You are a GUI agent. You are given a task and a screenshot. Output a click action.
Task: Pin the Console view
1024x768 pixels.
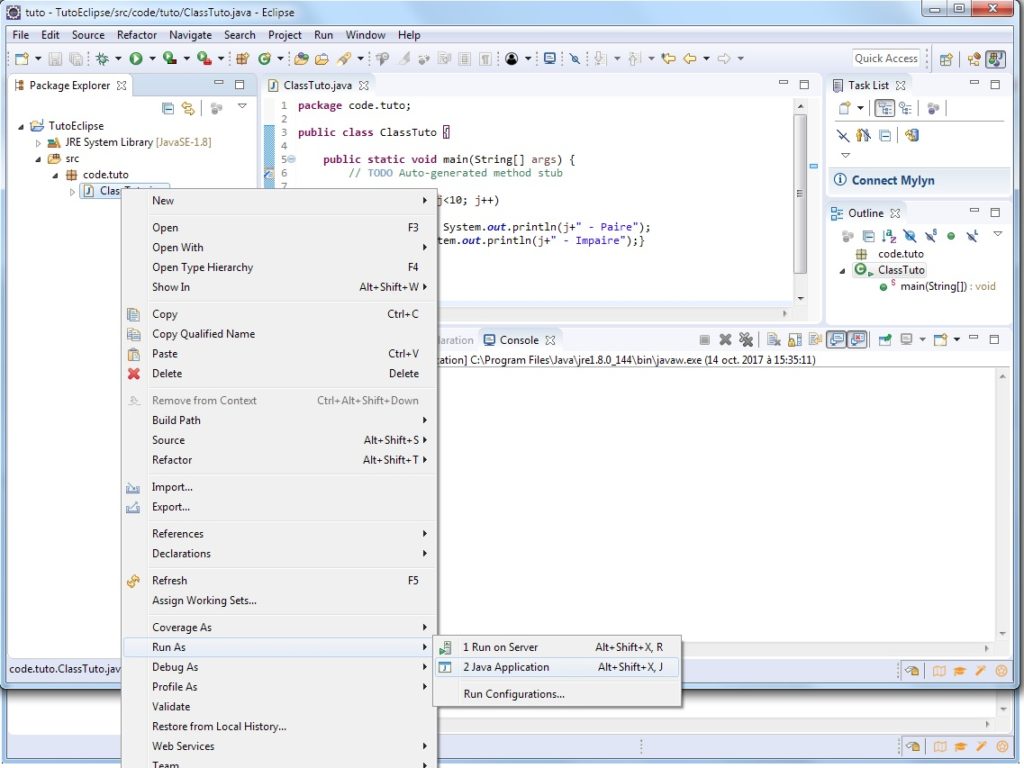[x=815, y=338]
